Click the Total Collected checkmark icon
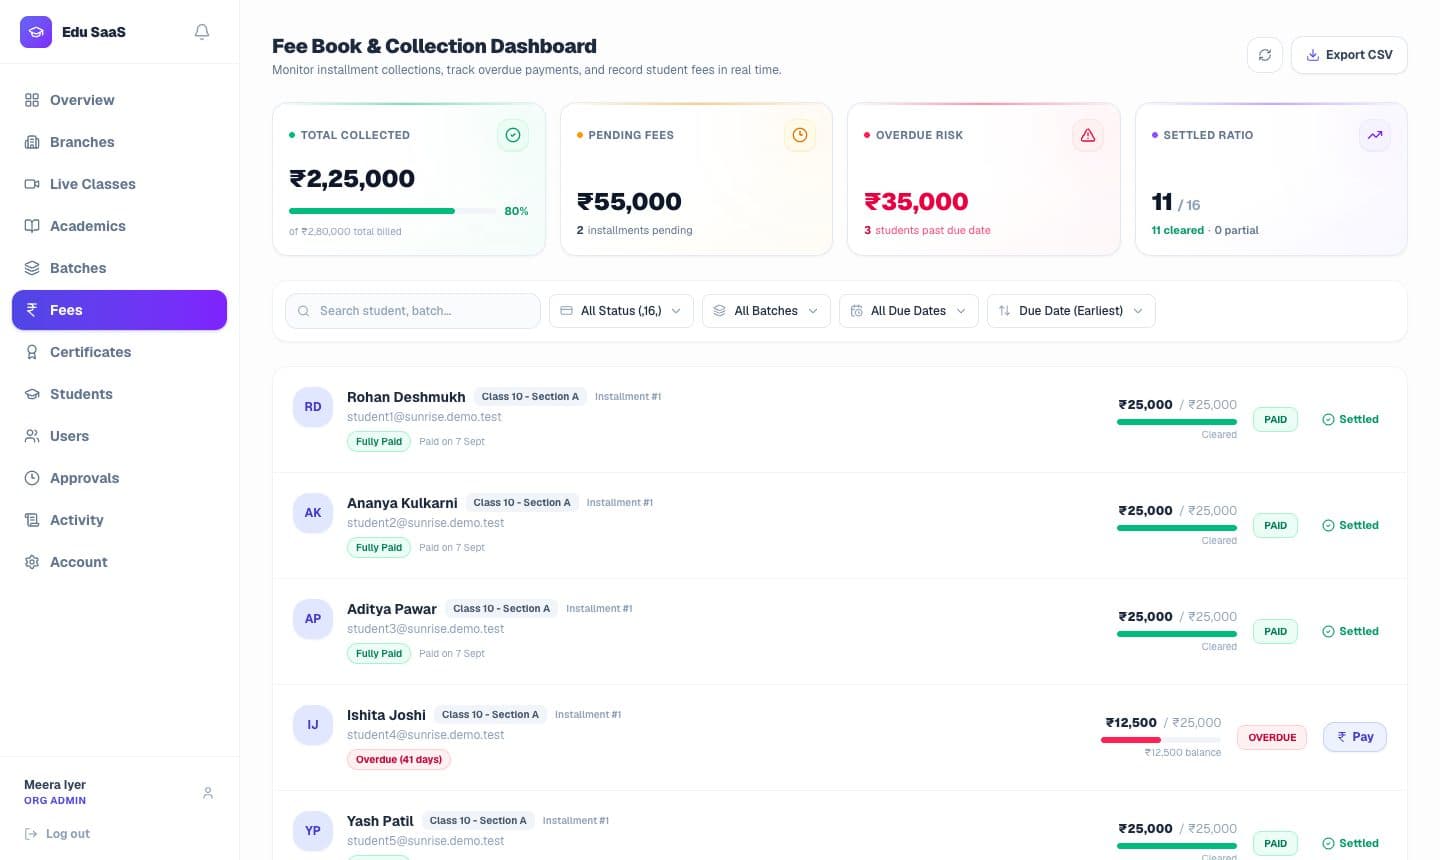The height and width of the screenshot is (860, 1440). coord(513,135)
